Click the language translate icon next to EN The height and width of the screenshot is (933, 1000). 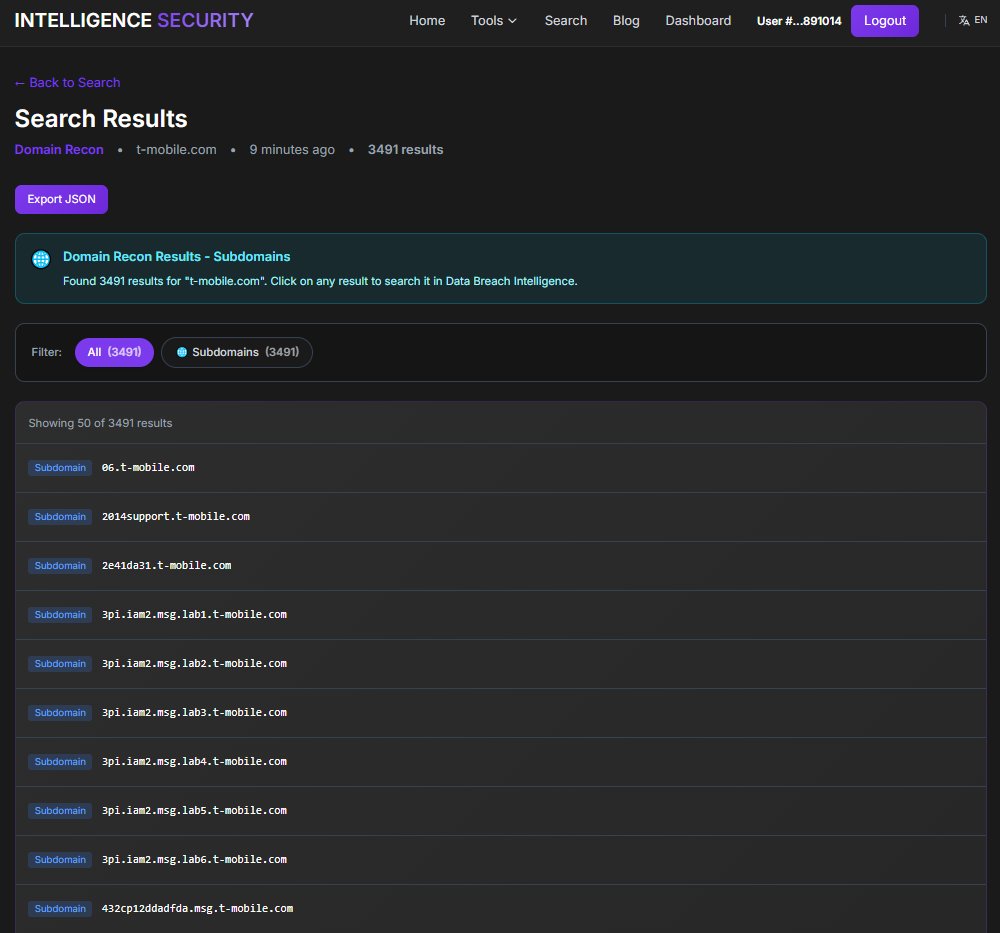964,20
